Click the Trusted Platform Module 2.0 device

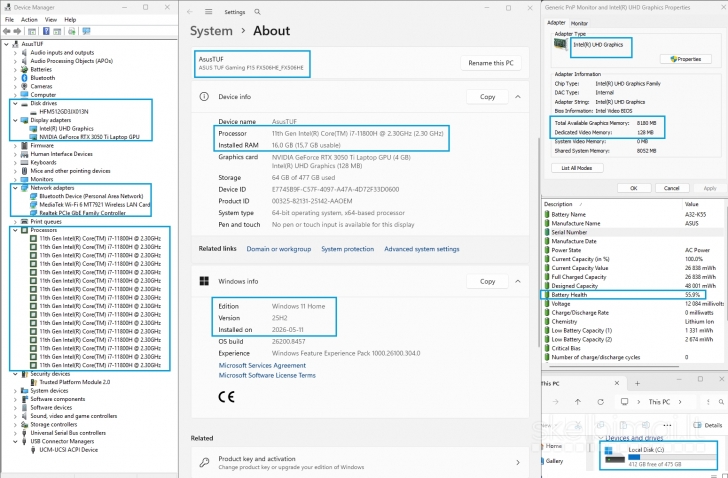coord(74,382)
